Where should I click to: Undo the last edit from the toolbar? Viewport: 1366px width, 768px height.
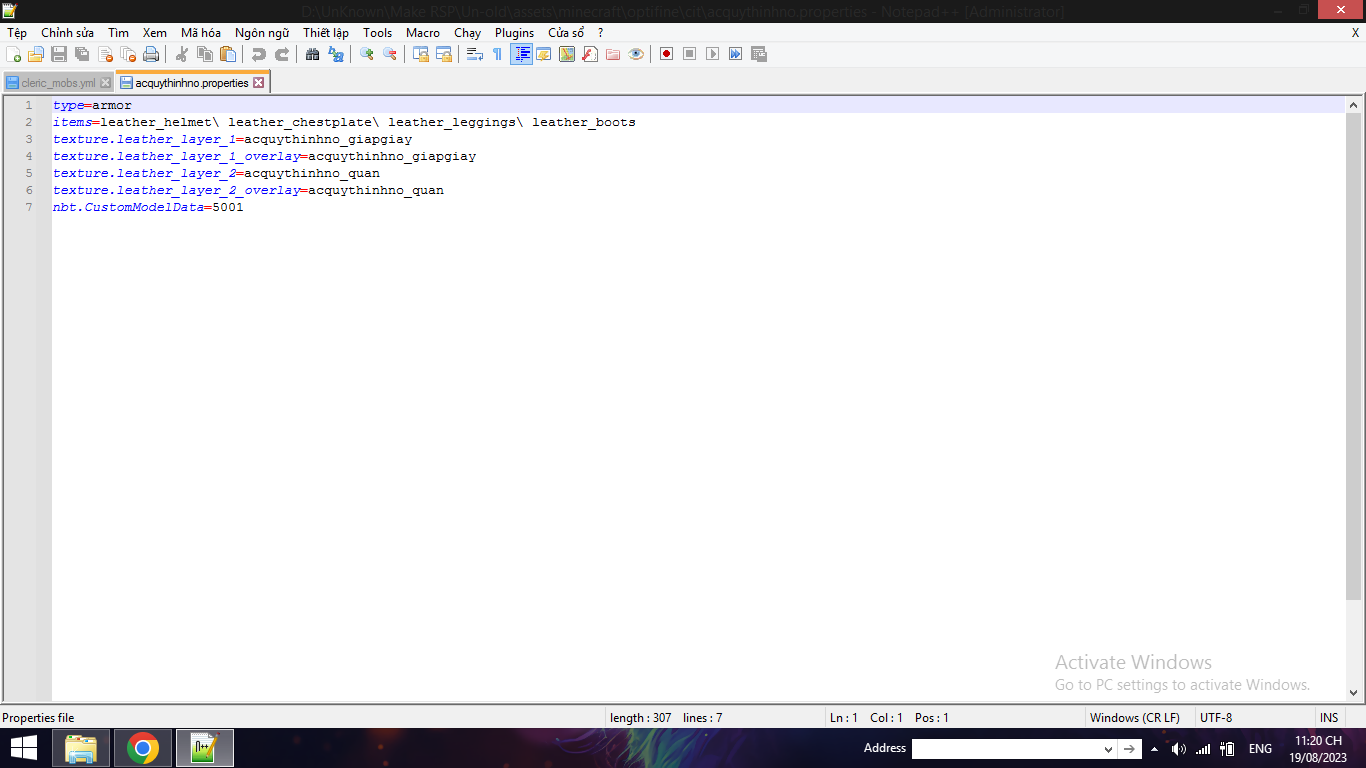tap(259, 54)
